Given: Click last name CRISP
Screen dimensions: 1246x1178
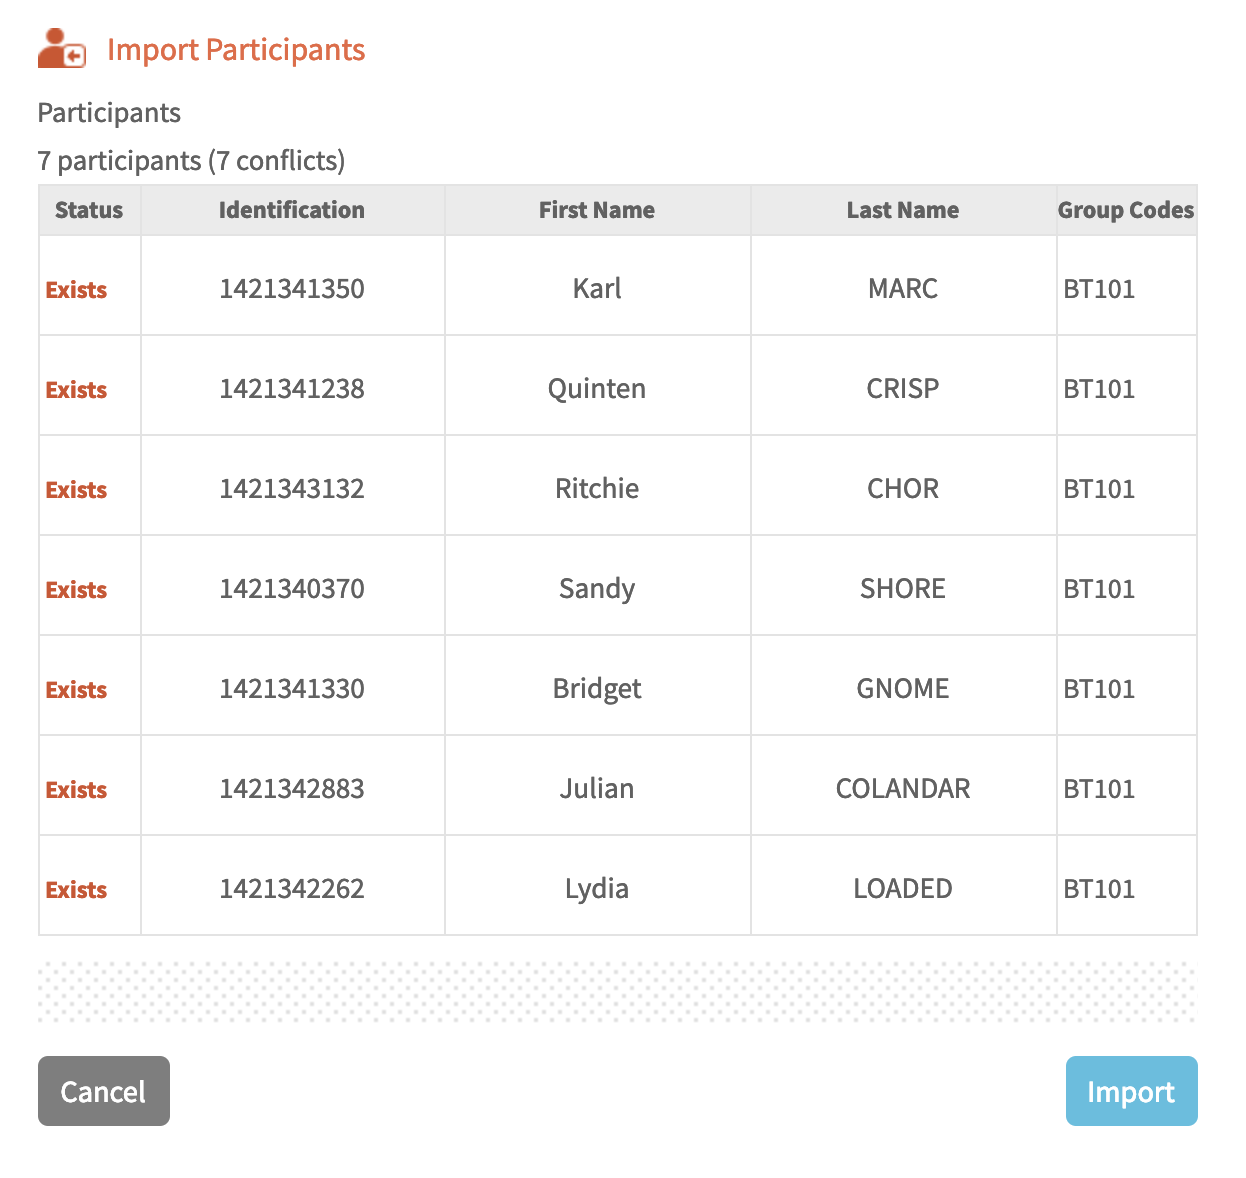Looking at the screenshot, I should [903, 389].
